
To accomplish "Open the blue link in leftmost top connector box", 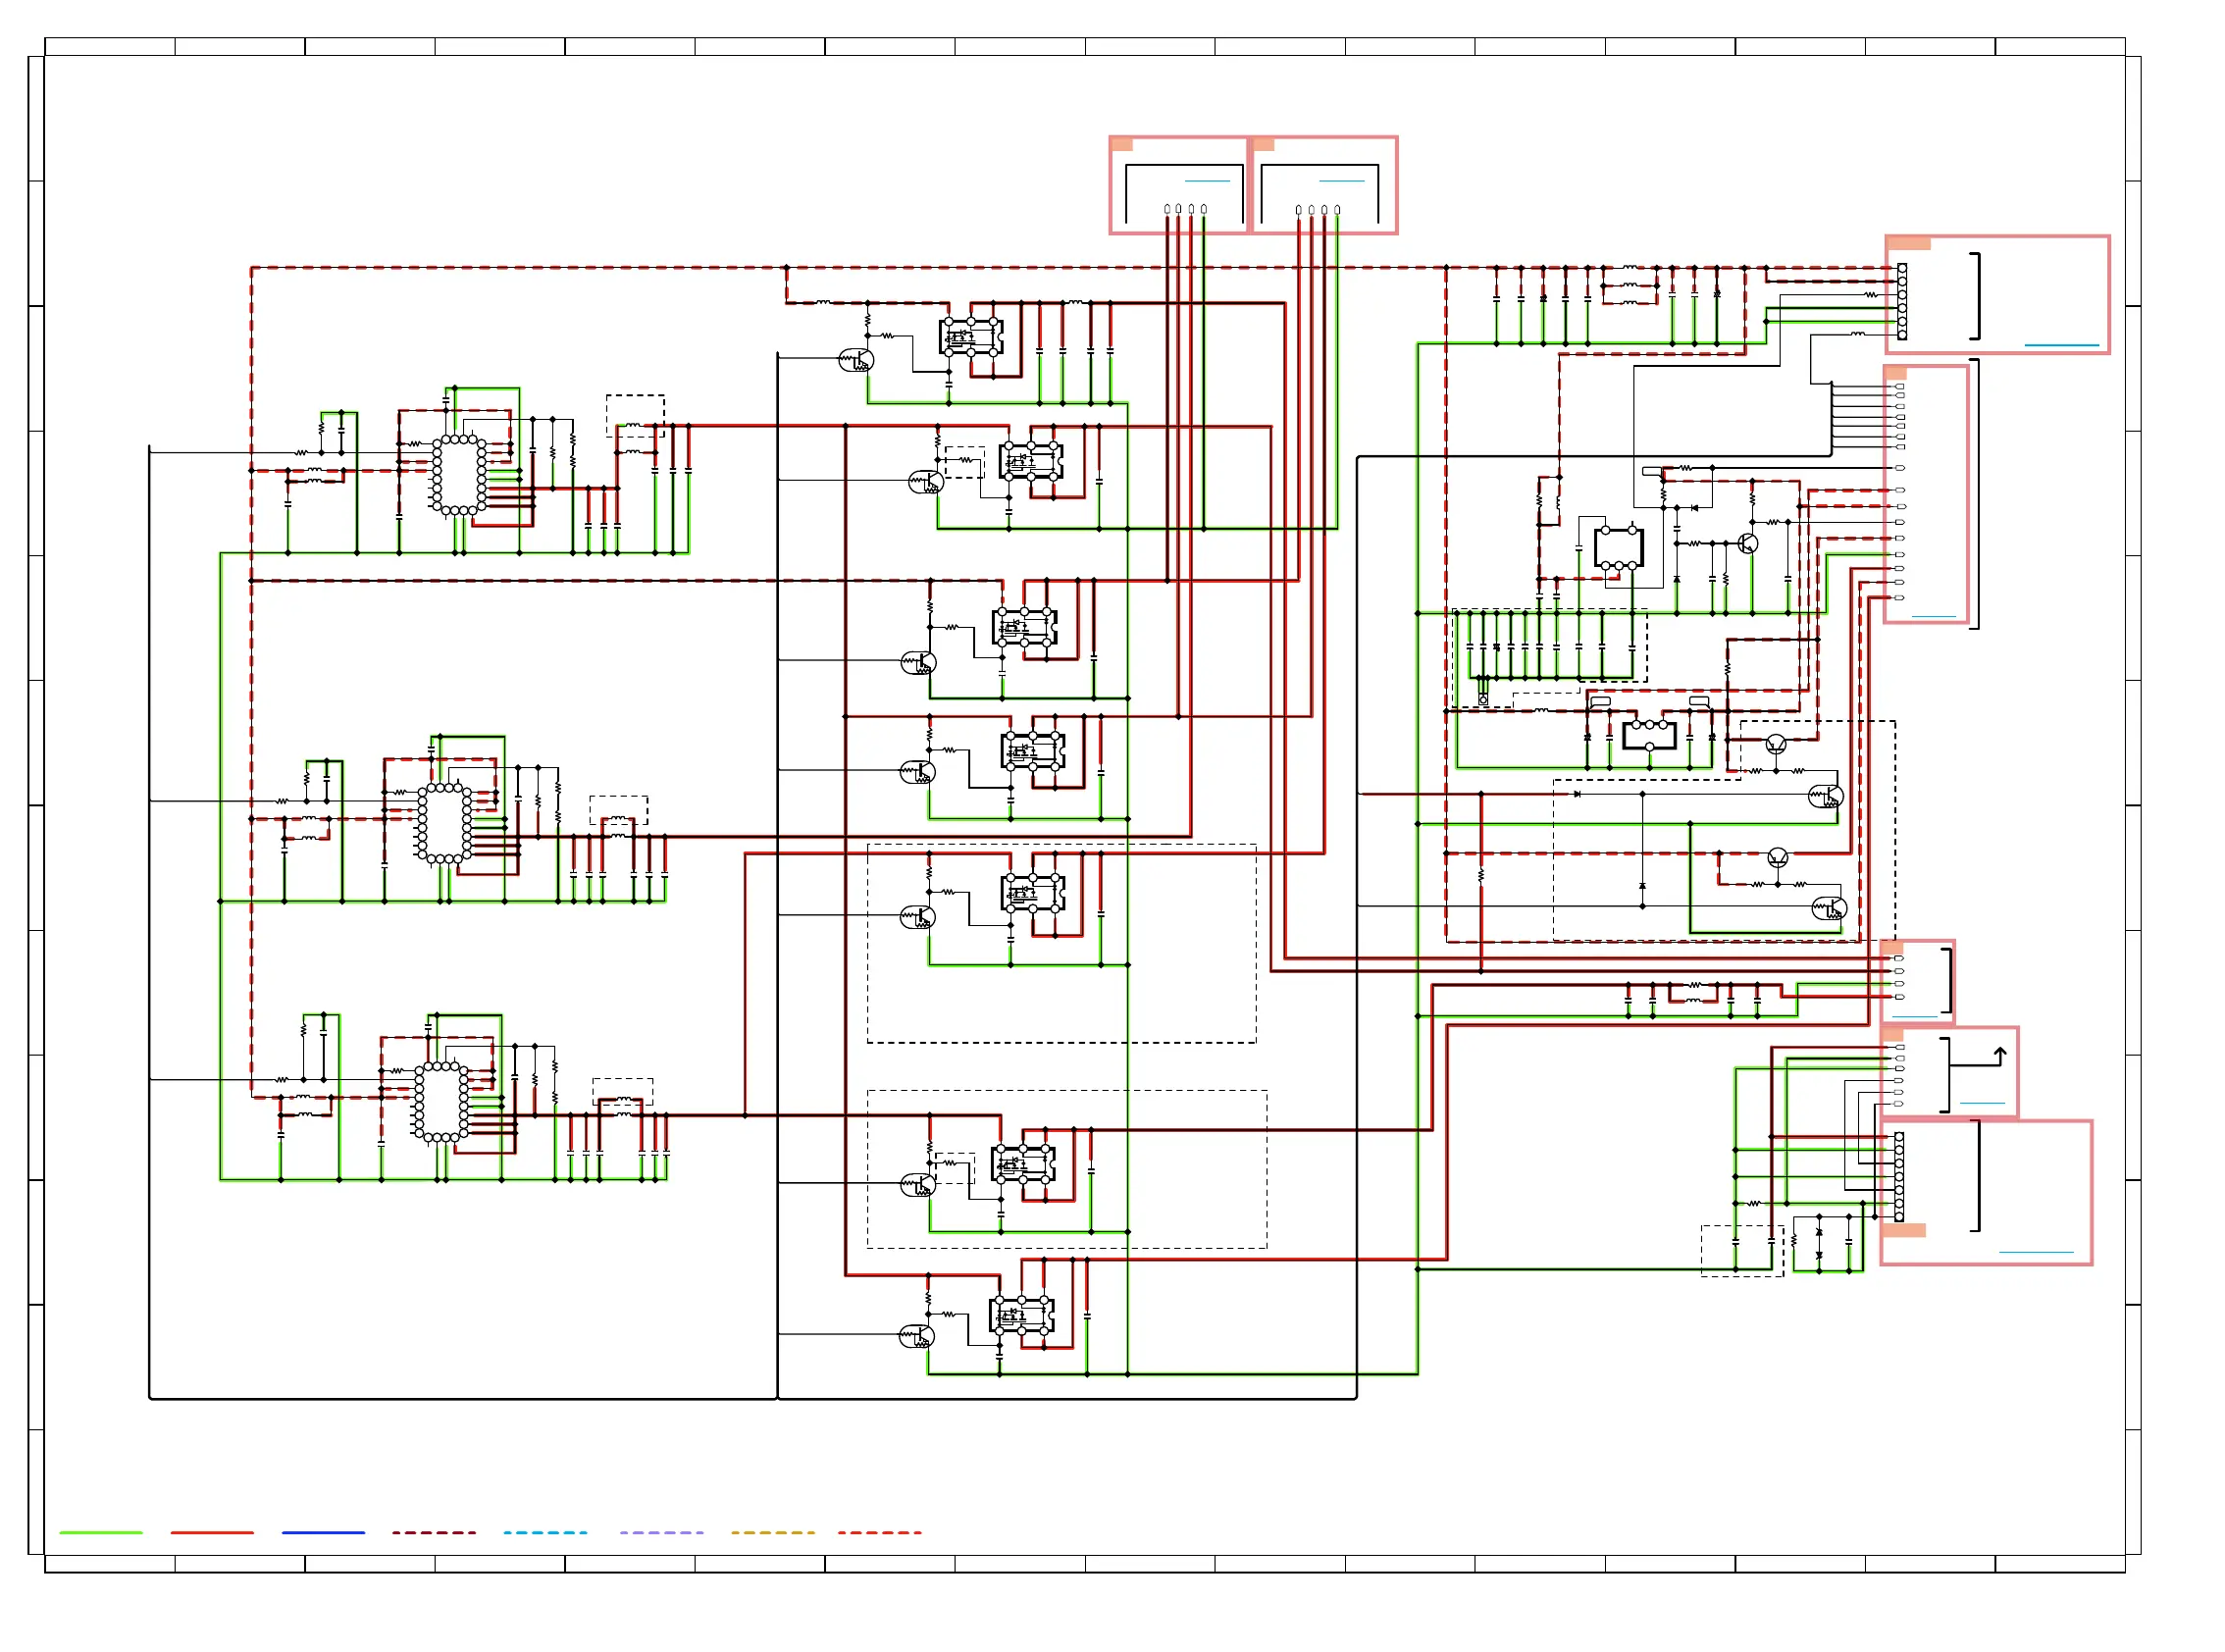I will (x=1207, y=181).
